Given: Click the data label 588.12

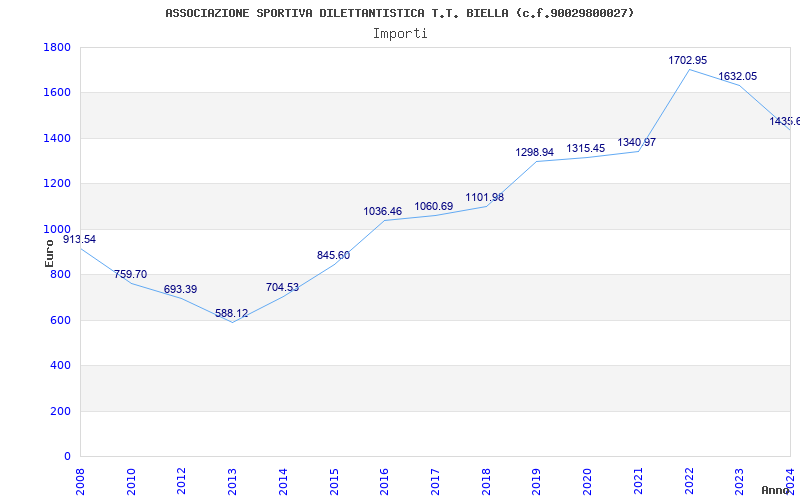Looking at the screenshot, I should (x=231, y=313).
